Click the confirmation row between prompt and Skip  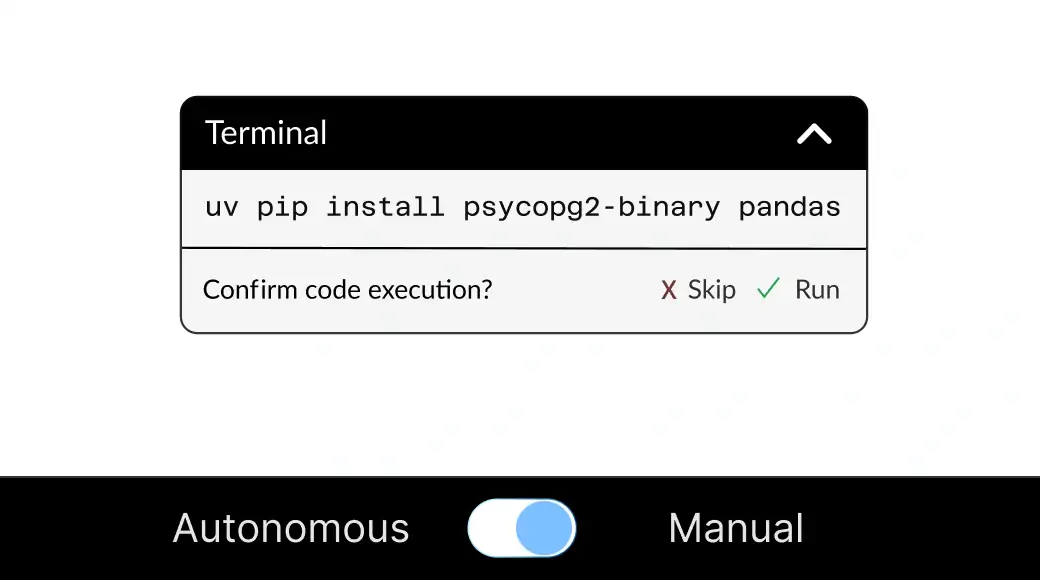576,291
